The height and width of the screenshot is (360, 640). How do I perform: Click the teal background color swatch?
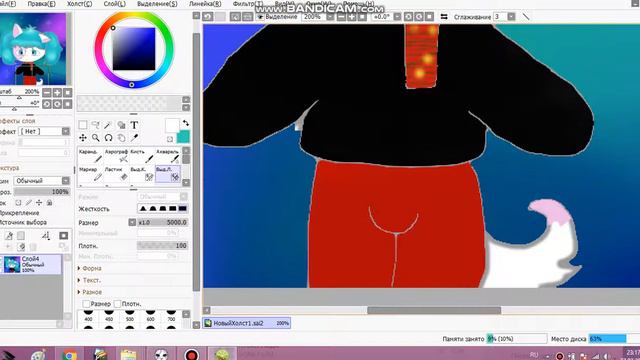coord(183,137)
